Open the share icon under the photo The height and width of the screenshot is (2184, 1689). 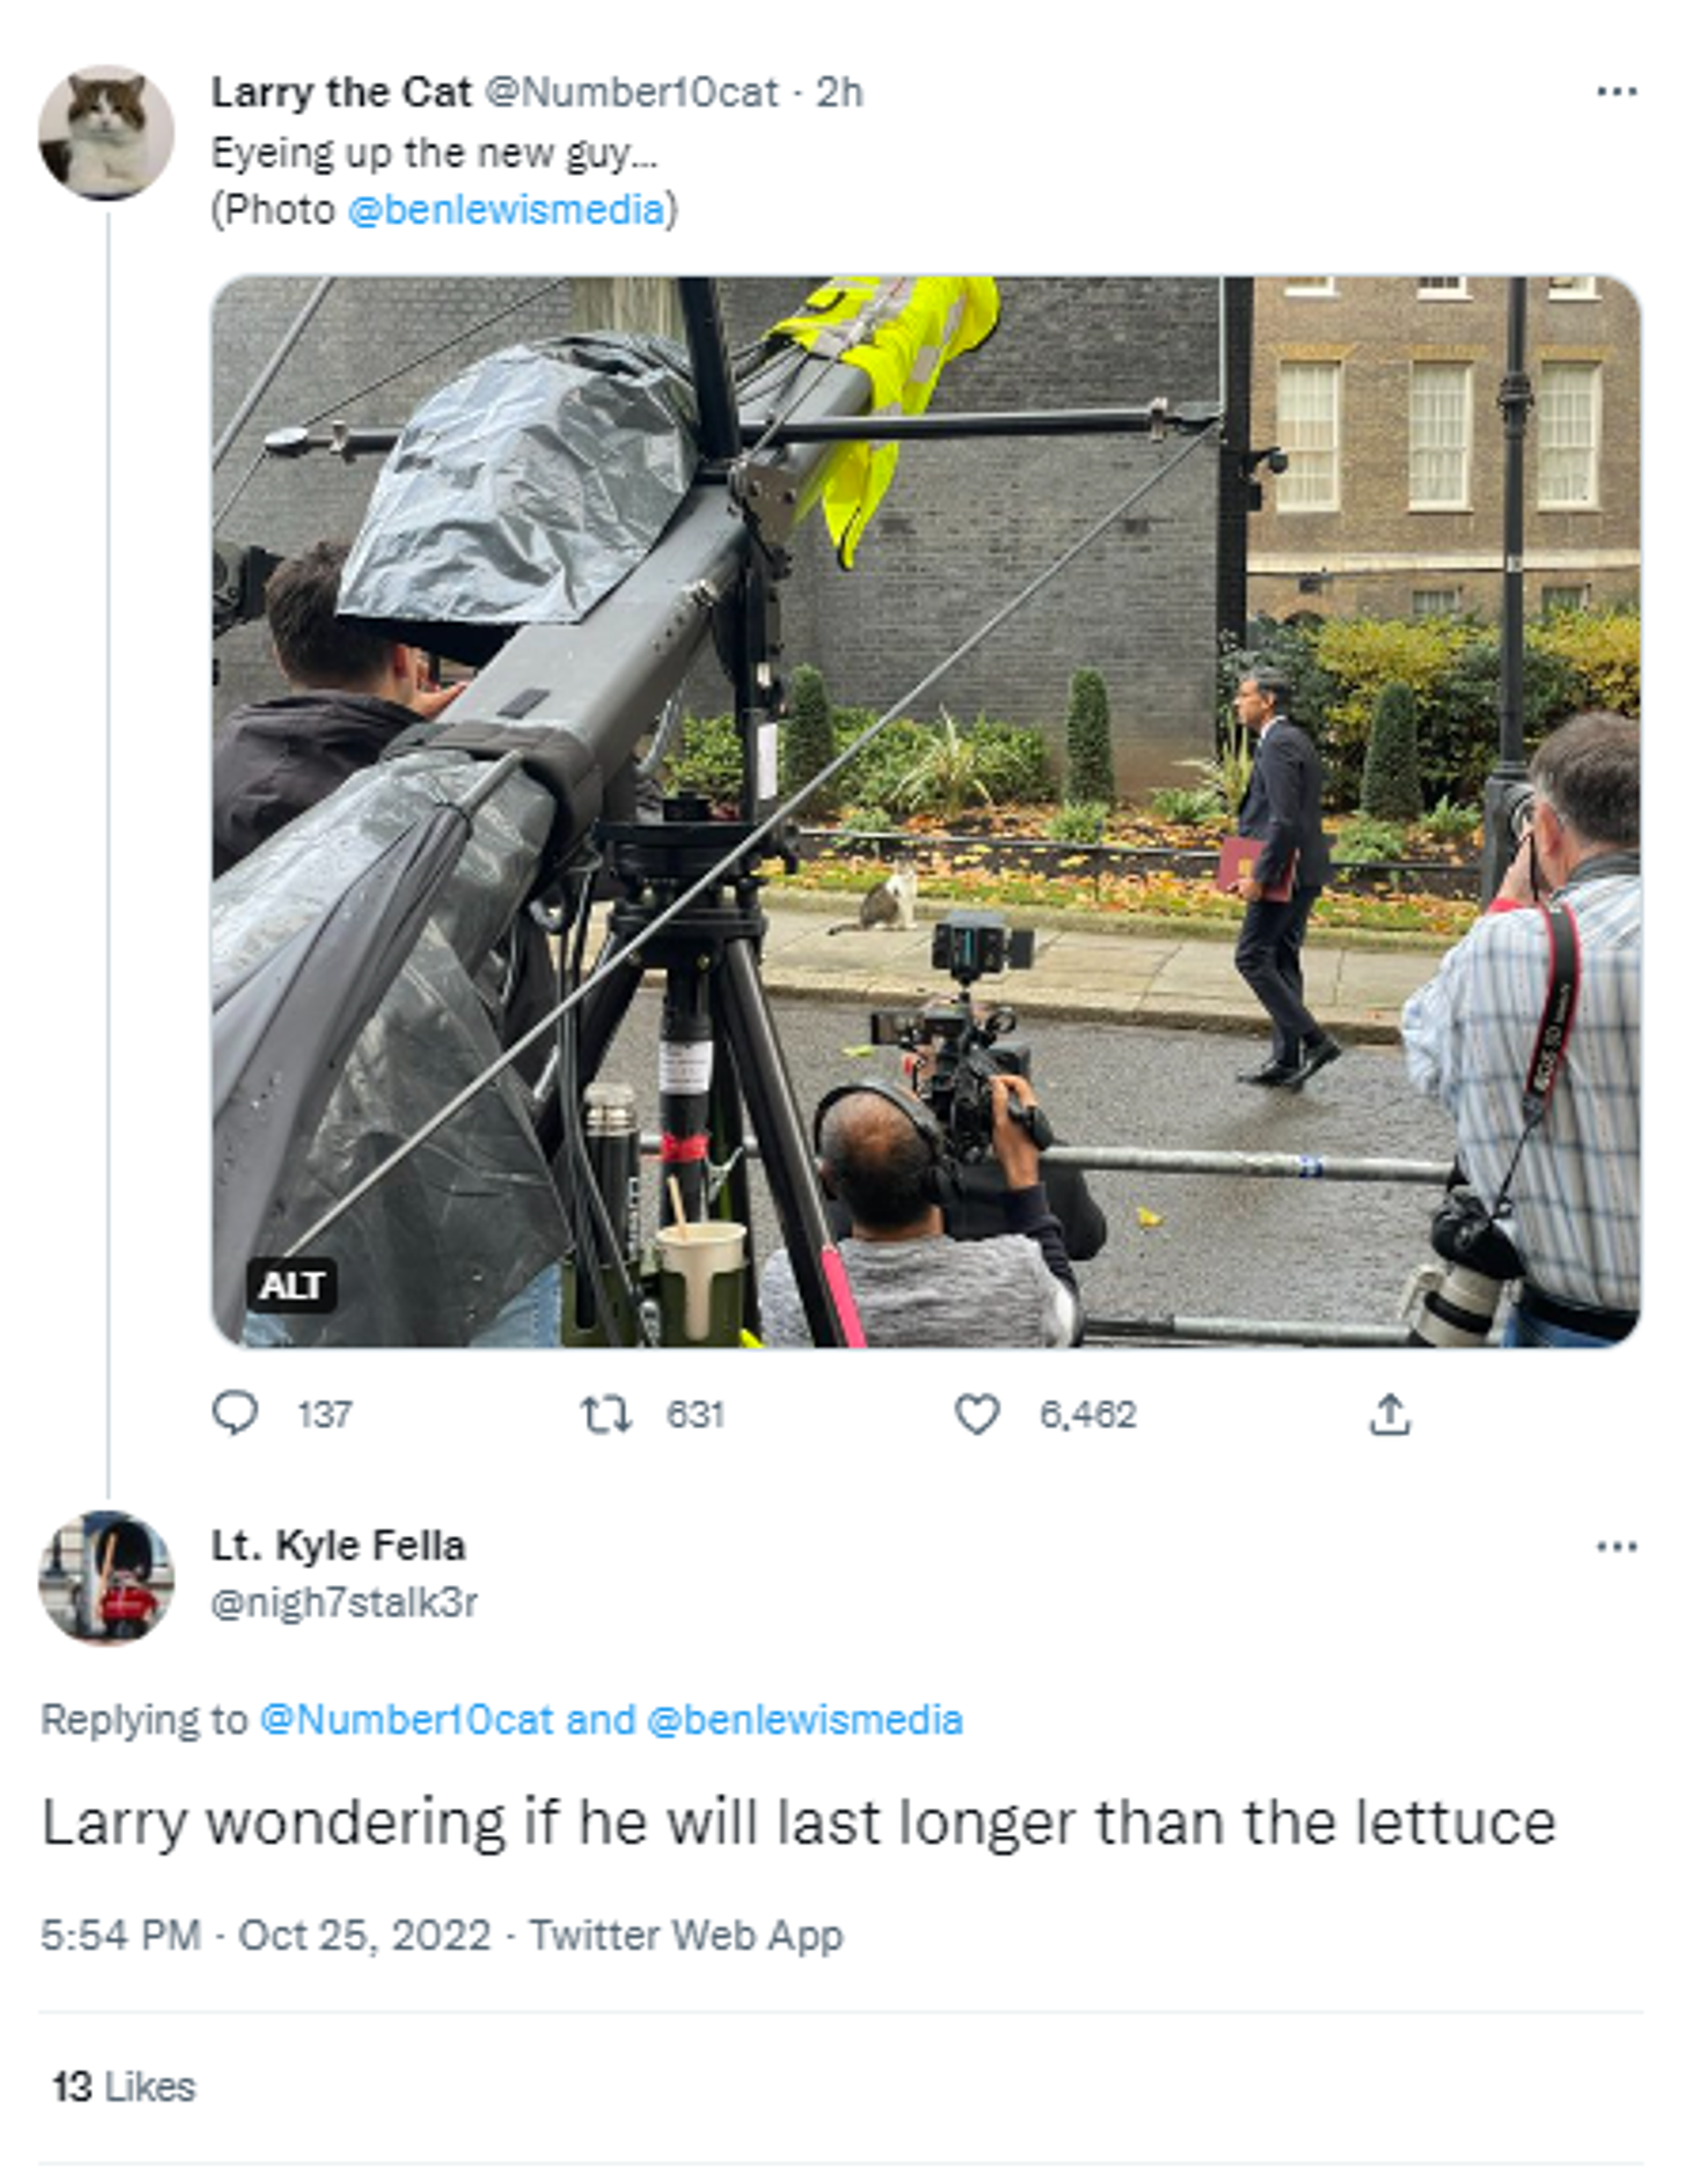click(x=1390, y=1414)
